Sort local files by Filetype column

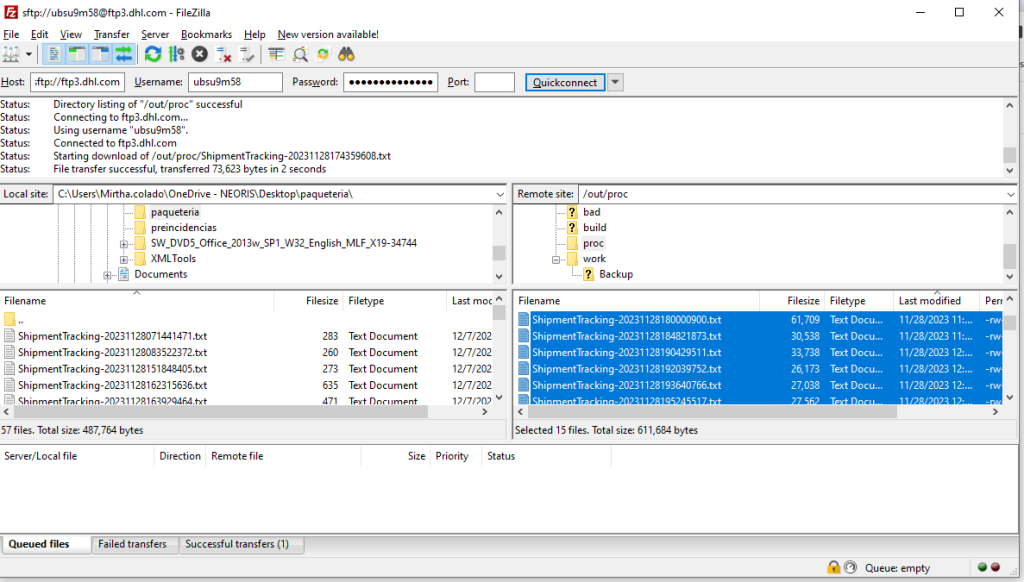[x=394, y=301]
